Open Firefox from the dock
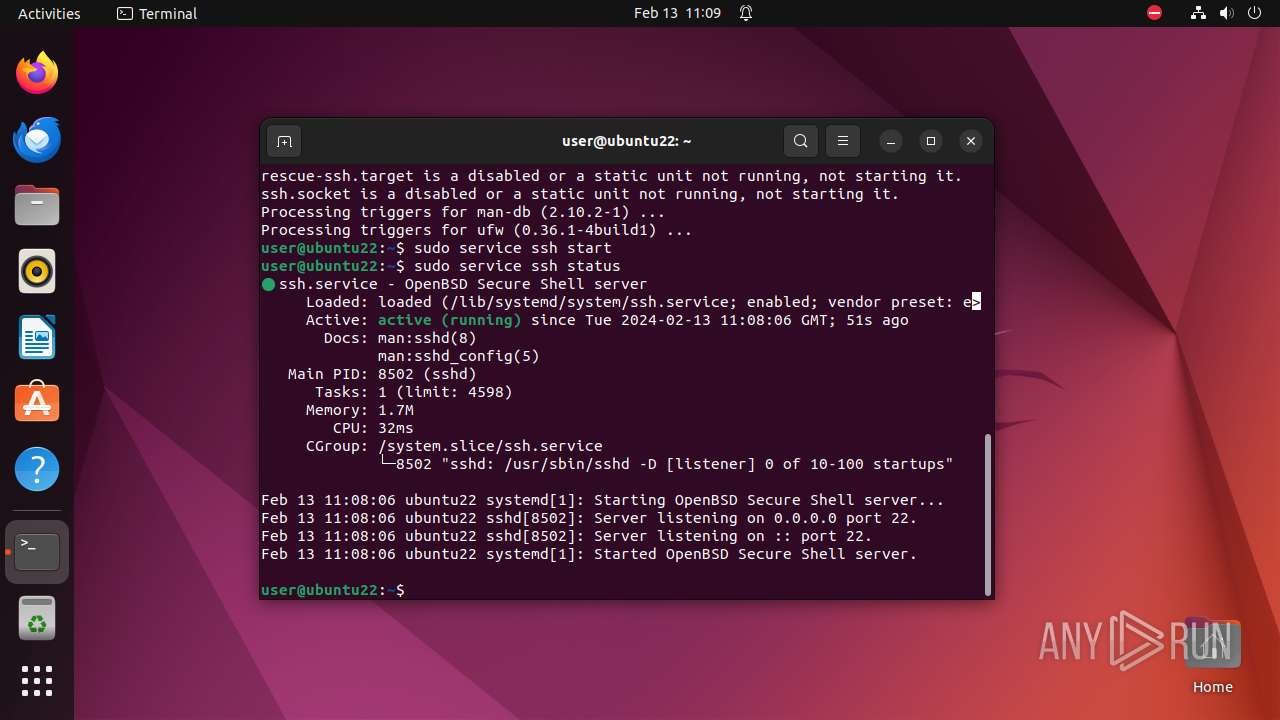 tap(37, 73)
